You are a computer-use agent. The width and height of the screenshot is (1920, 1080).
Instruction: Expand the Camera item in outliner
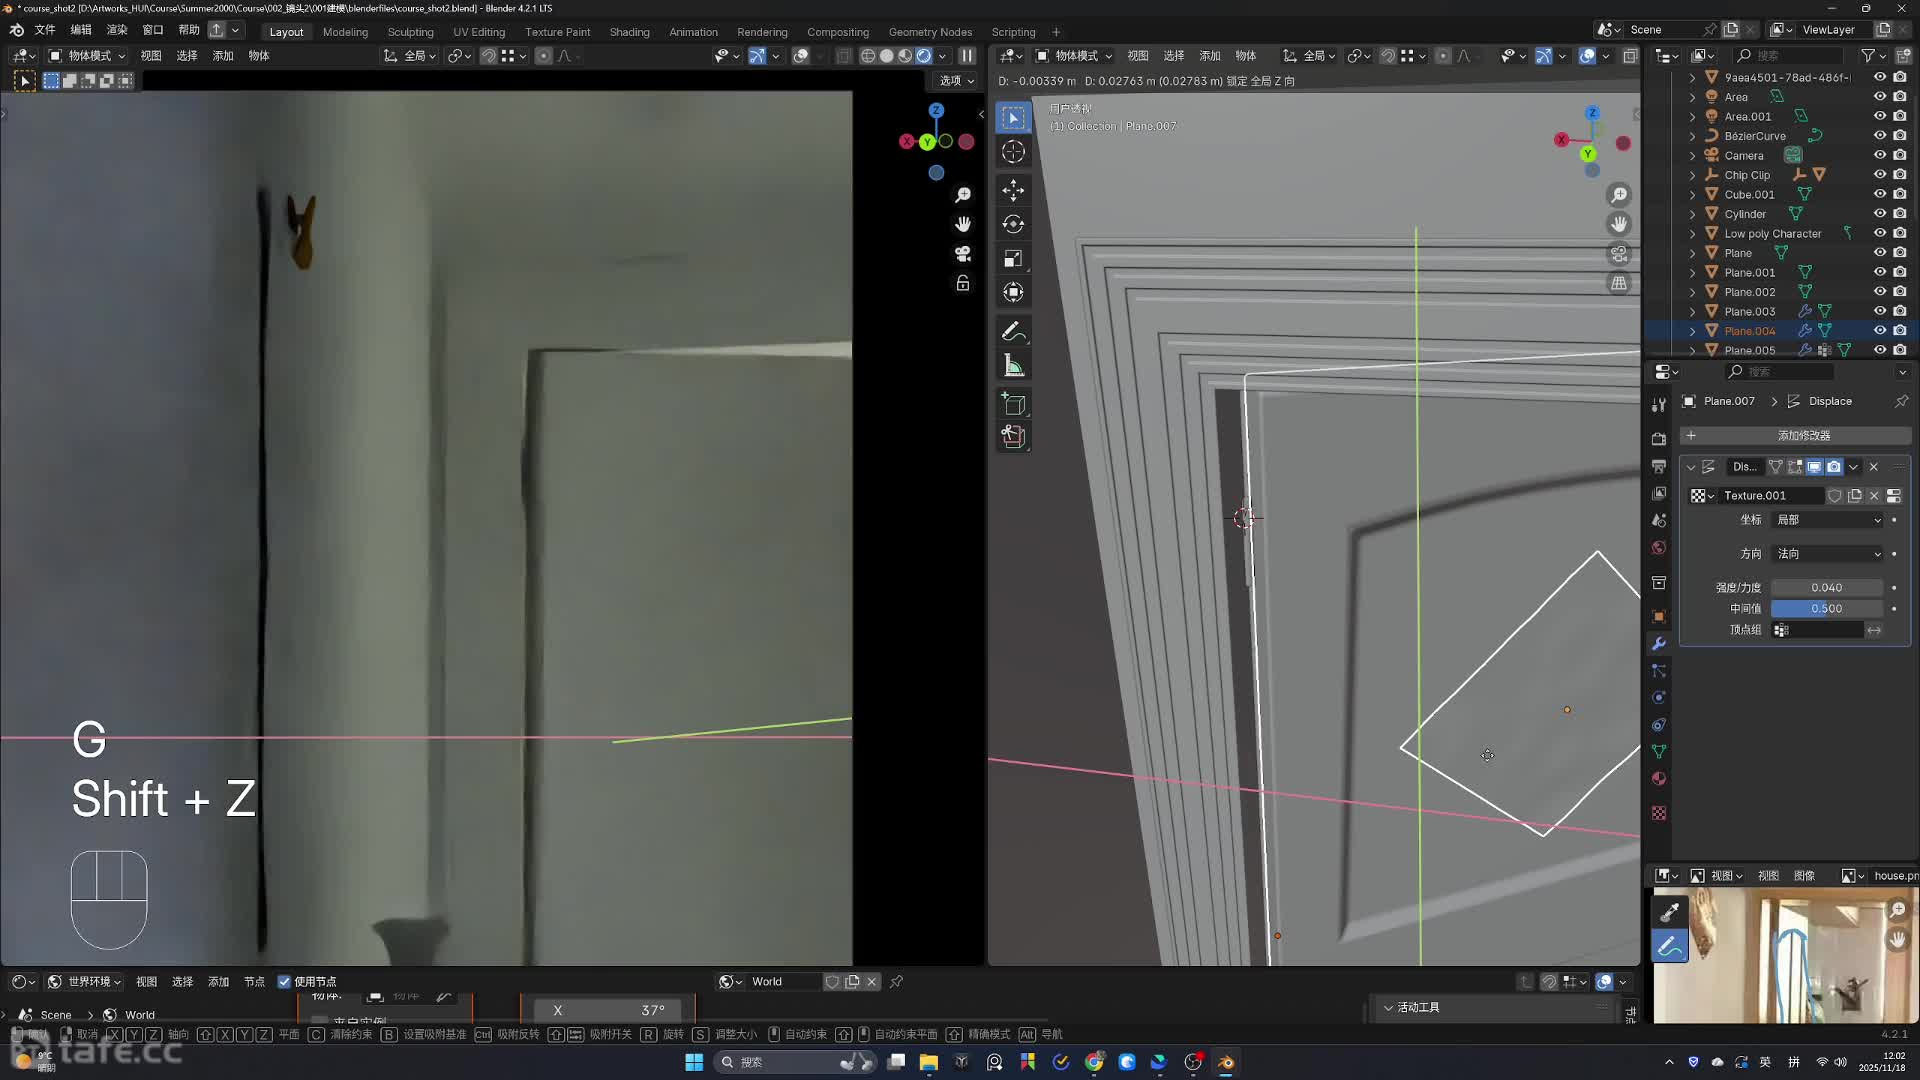tap(1692, 155)
